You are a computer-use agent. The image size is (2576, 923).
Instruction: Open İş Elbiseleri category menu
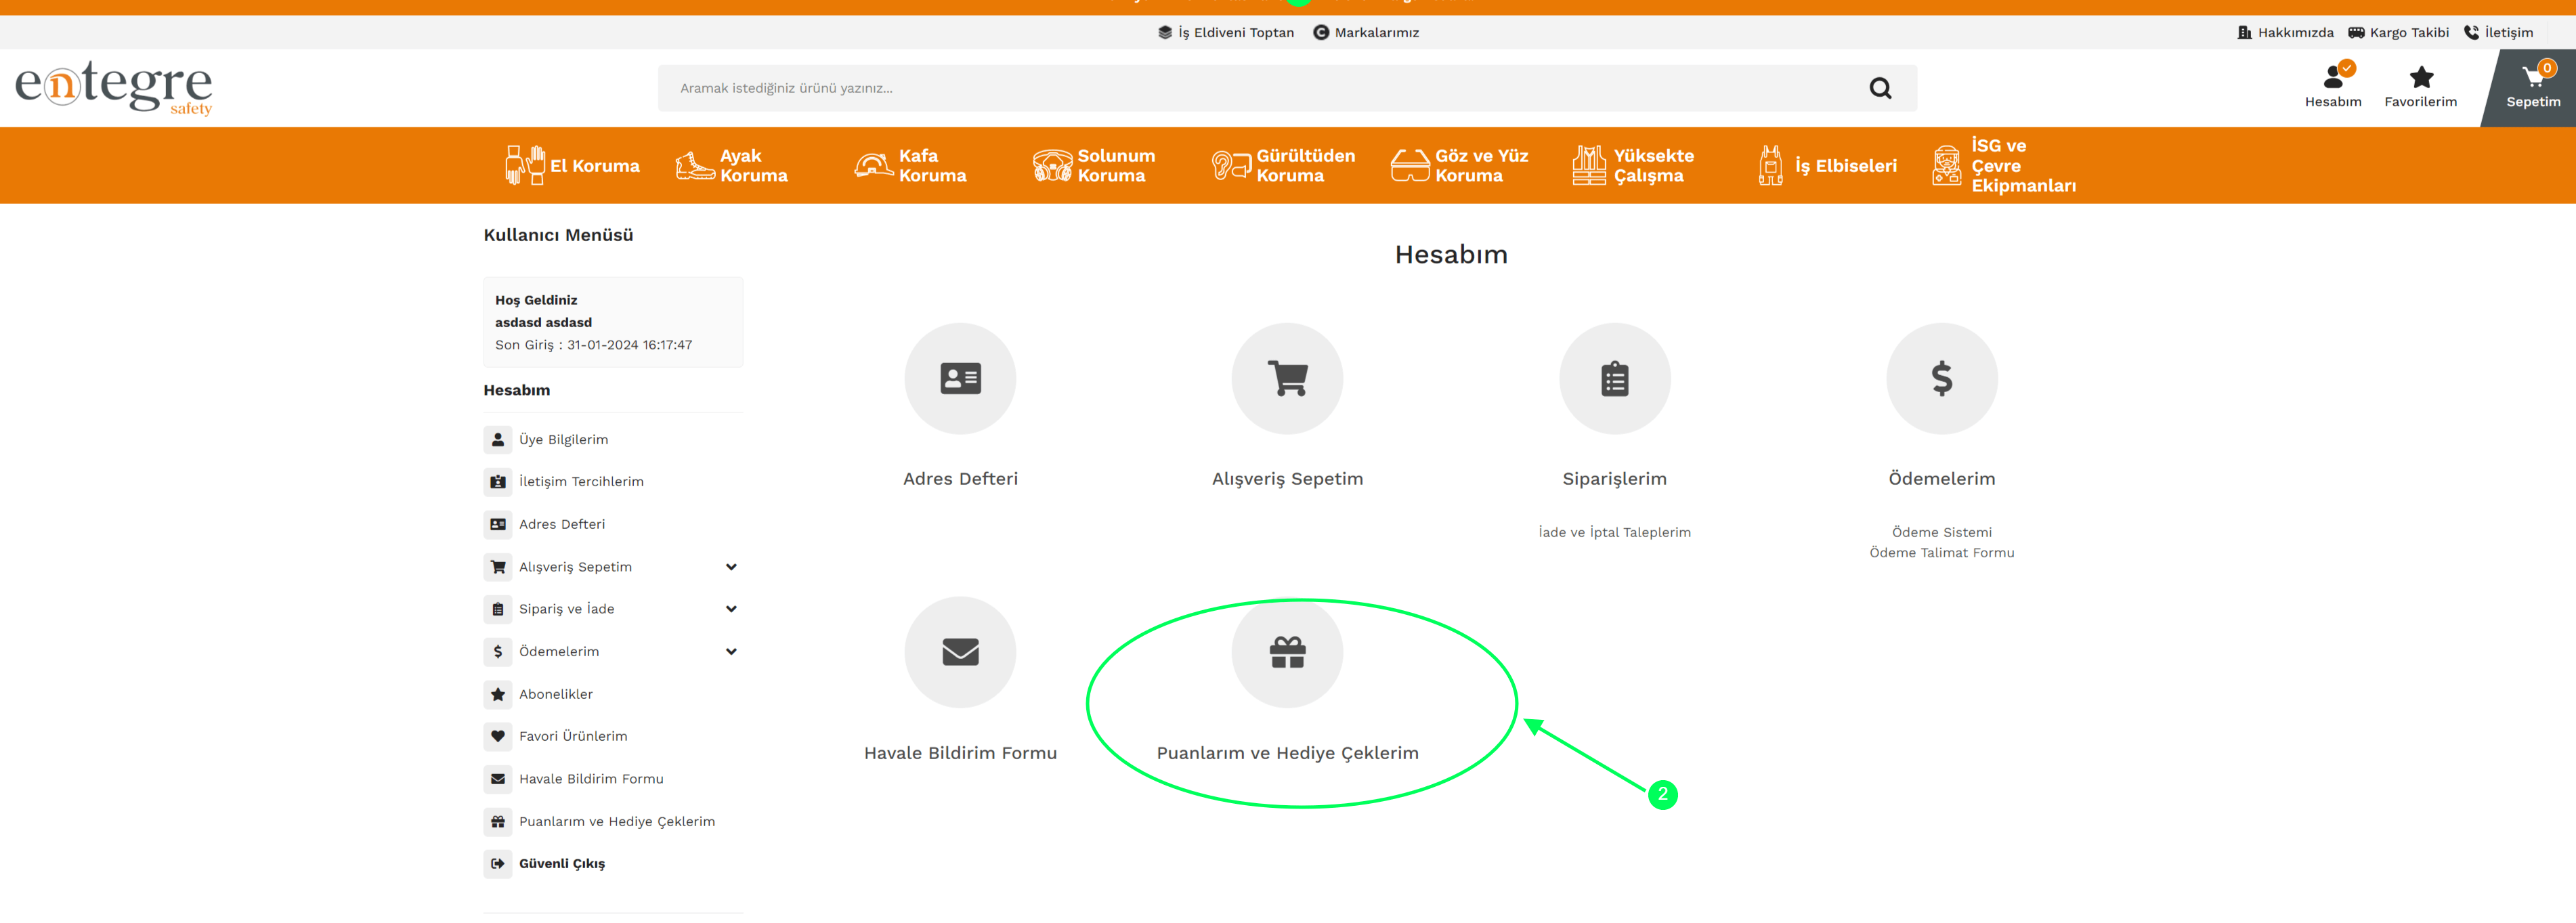point(1828,166)
